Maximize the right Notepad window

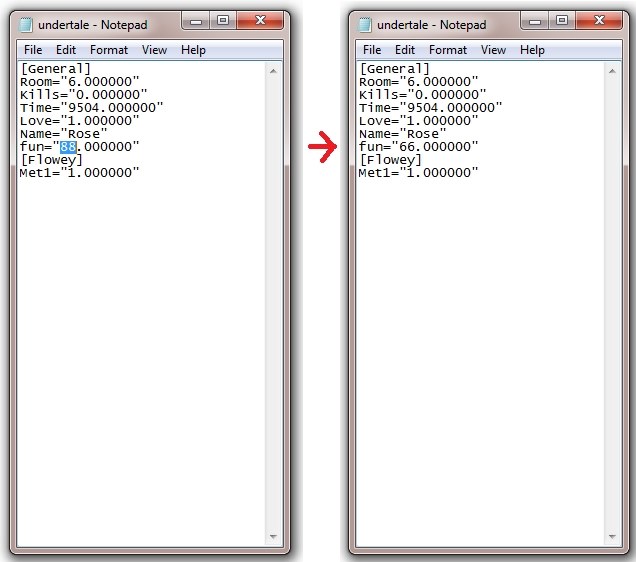pos(562,21)
